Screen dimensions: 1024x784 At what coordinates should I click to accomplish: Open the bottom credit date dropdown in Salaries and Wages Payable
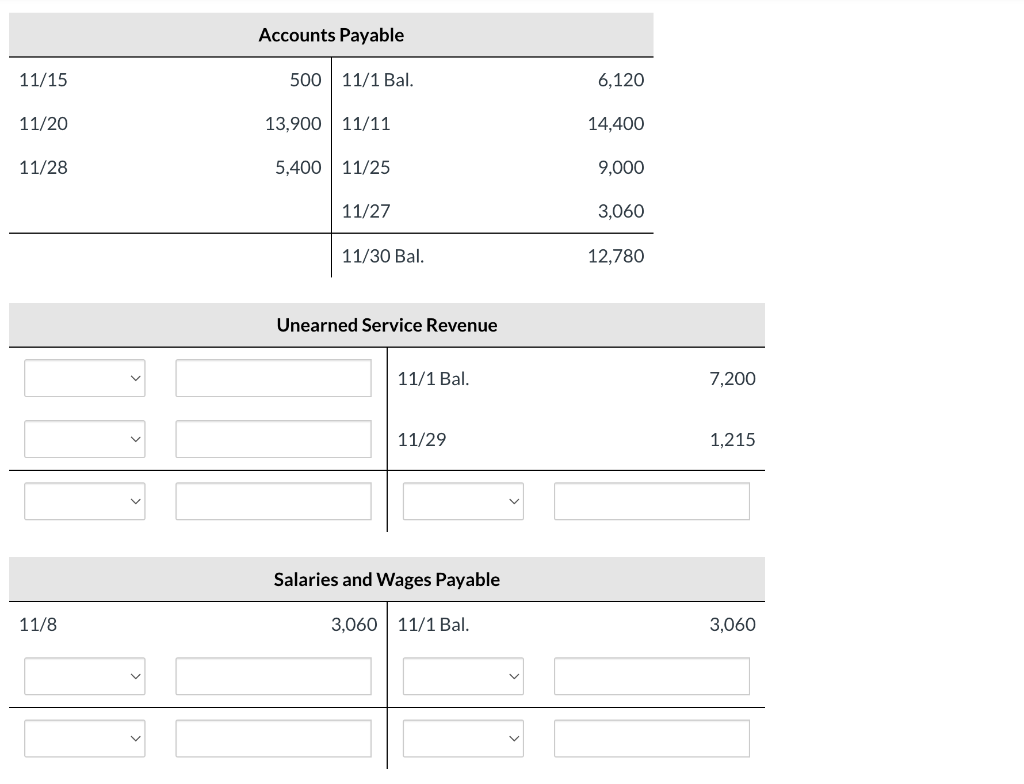(462, 738)
